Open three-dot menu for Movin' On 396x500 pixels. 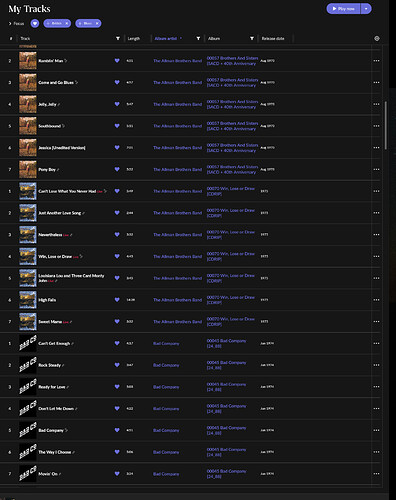click(x=376, y=474)
